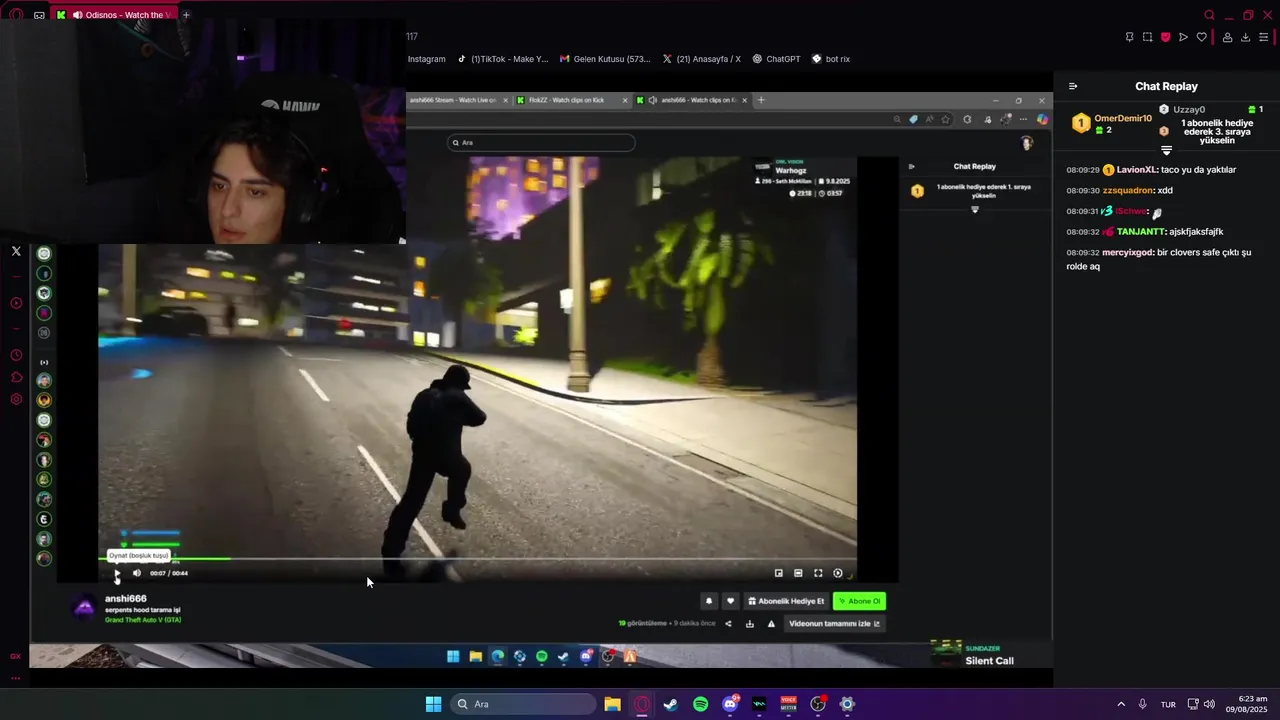This screenshot has width=1280, height=720.
Task: Open Spotify from the taskbar
Action: 701,704
